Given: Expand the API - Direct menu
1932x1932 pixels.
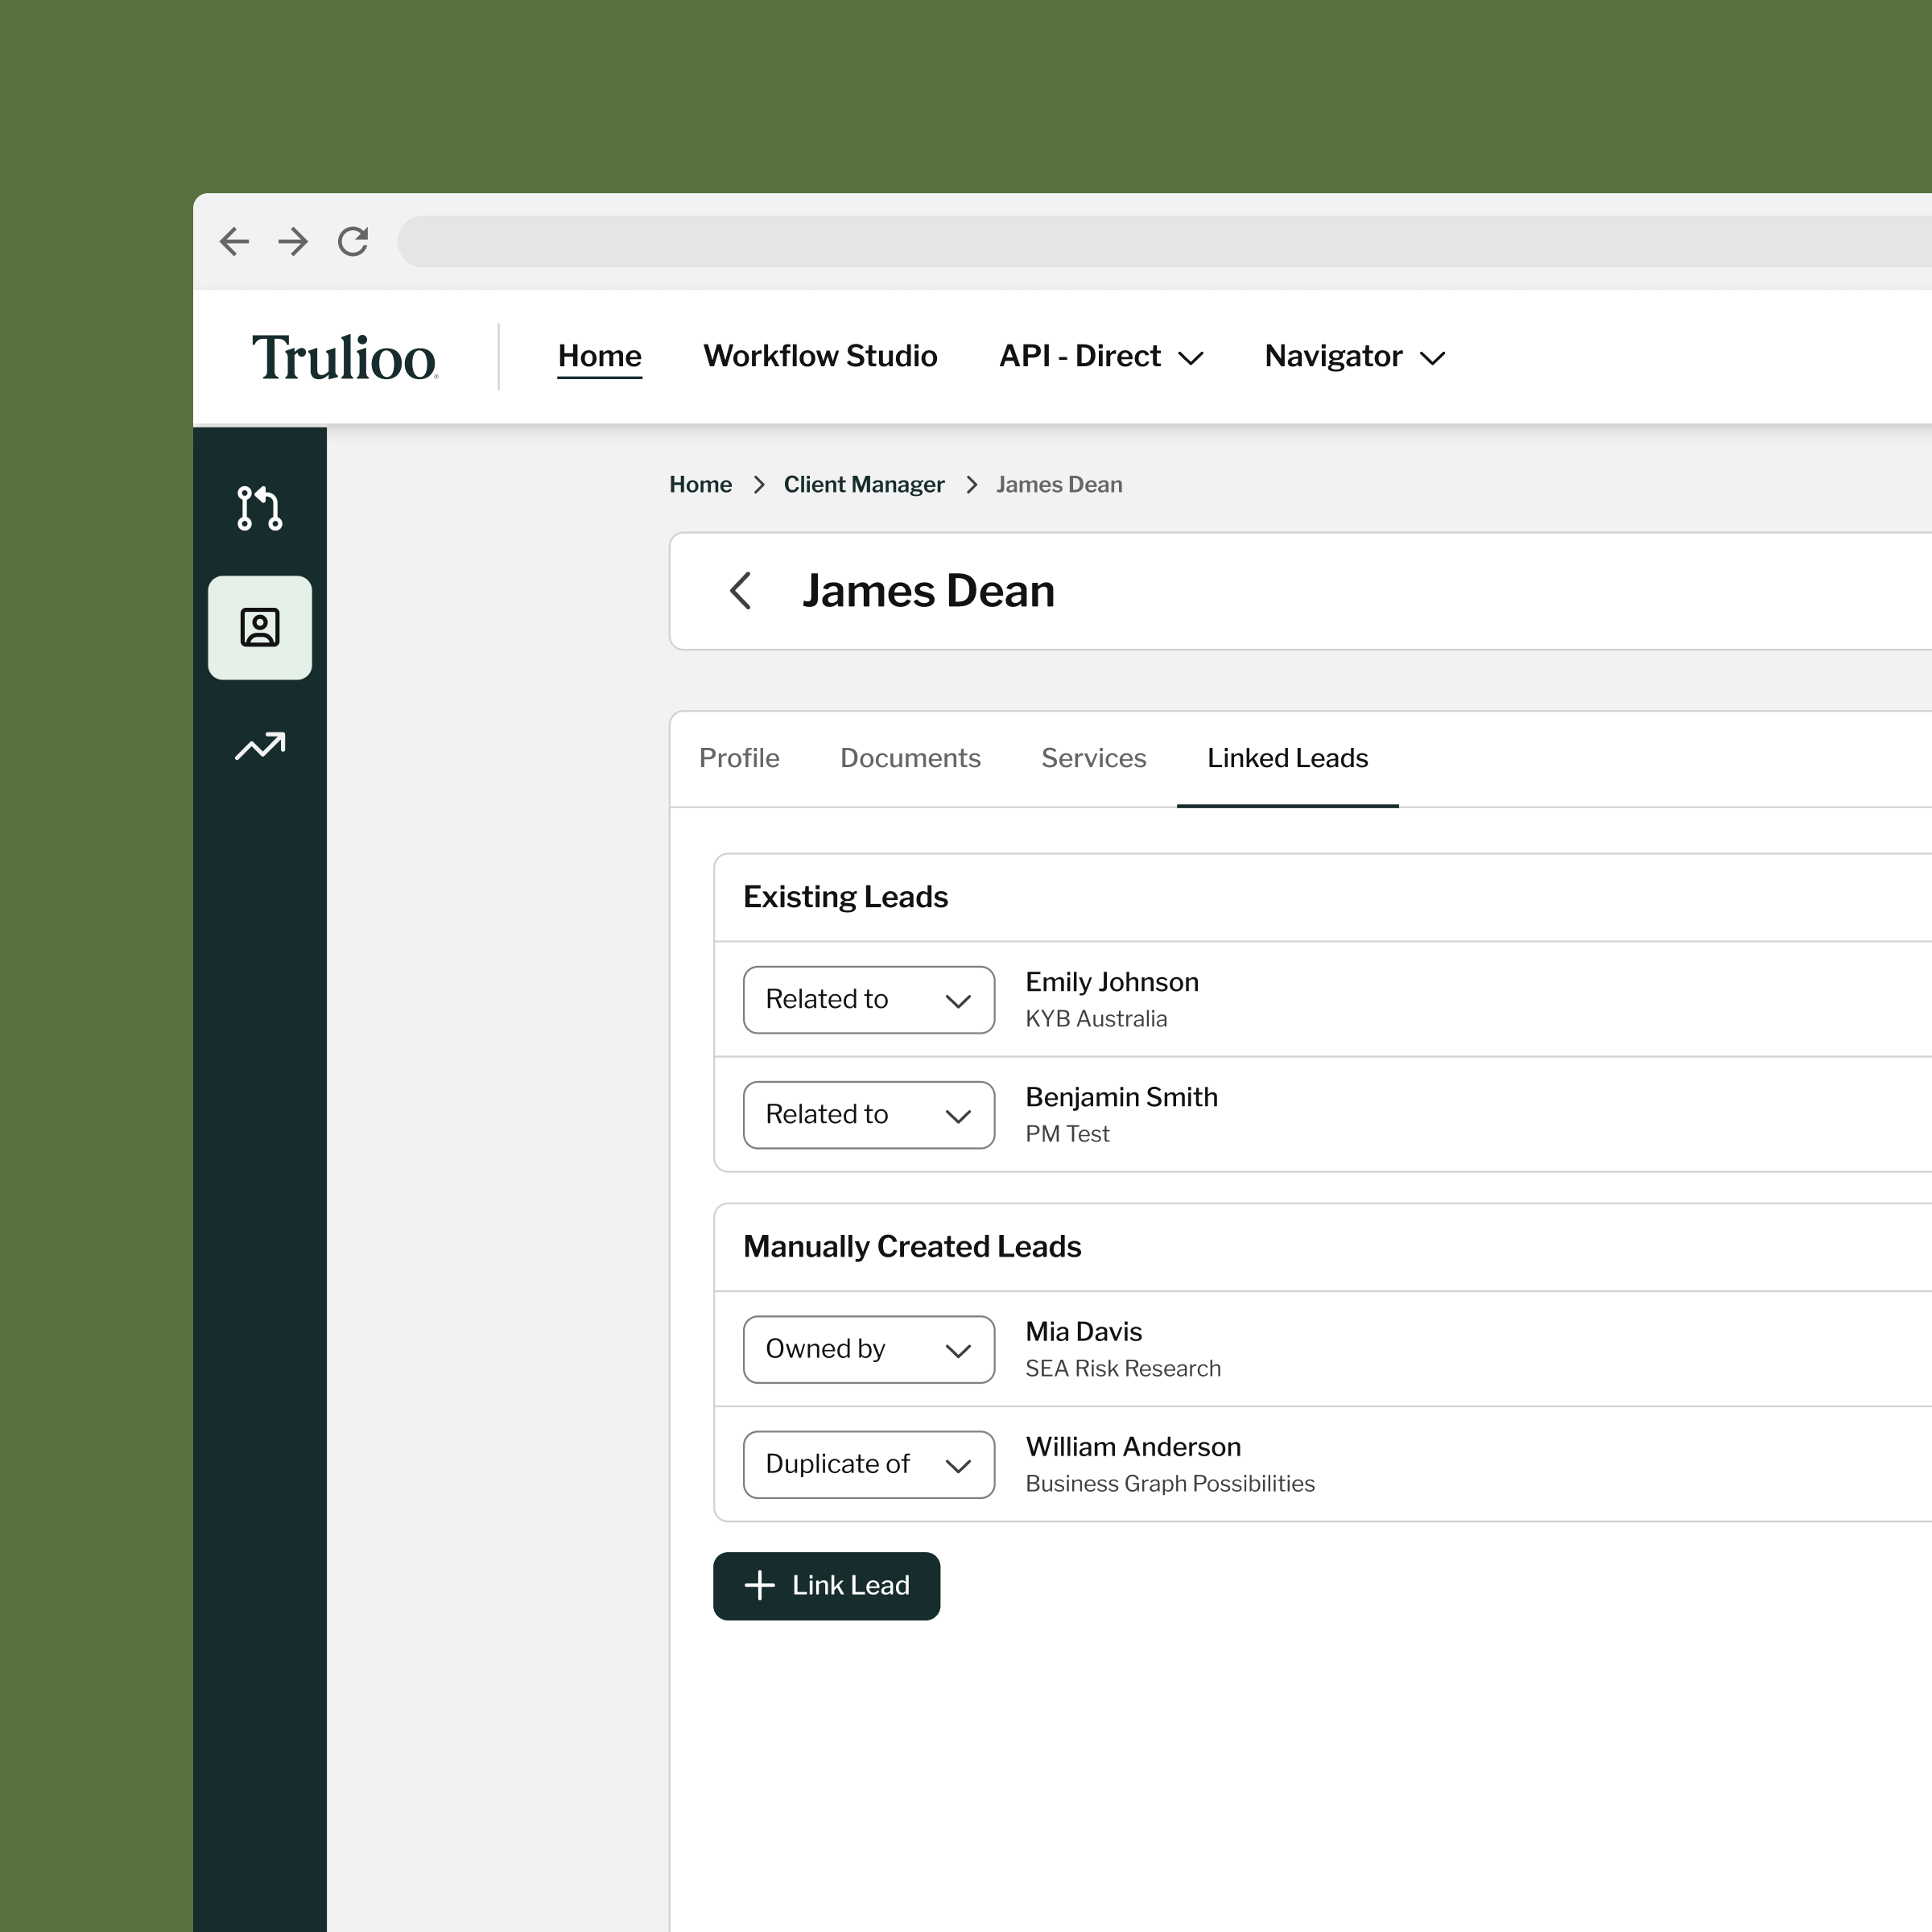Looking at the screenshot, I should [1101, 356].
